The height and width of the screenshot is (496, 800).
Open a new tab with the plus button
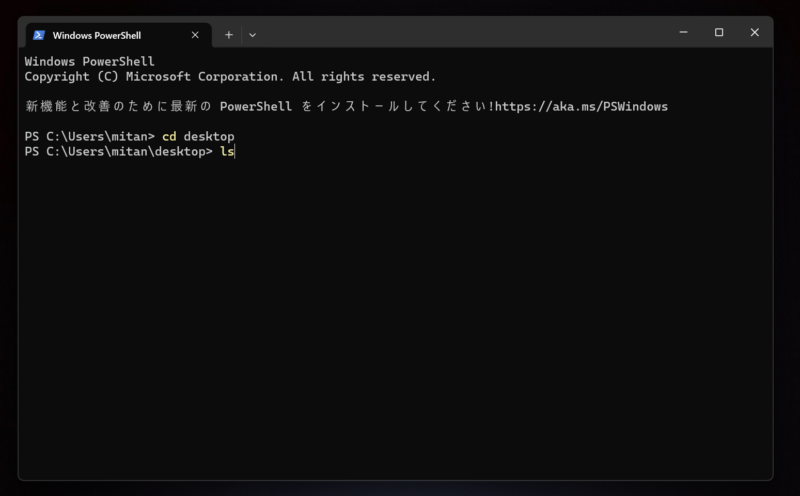click(229, 35)
